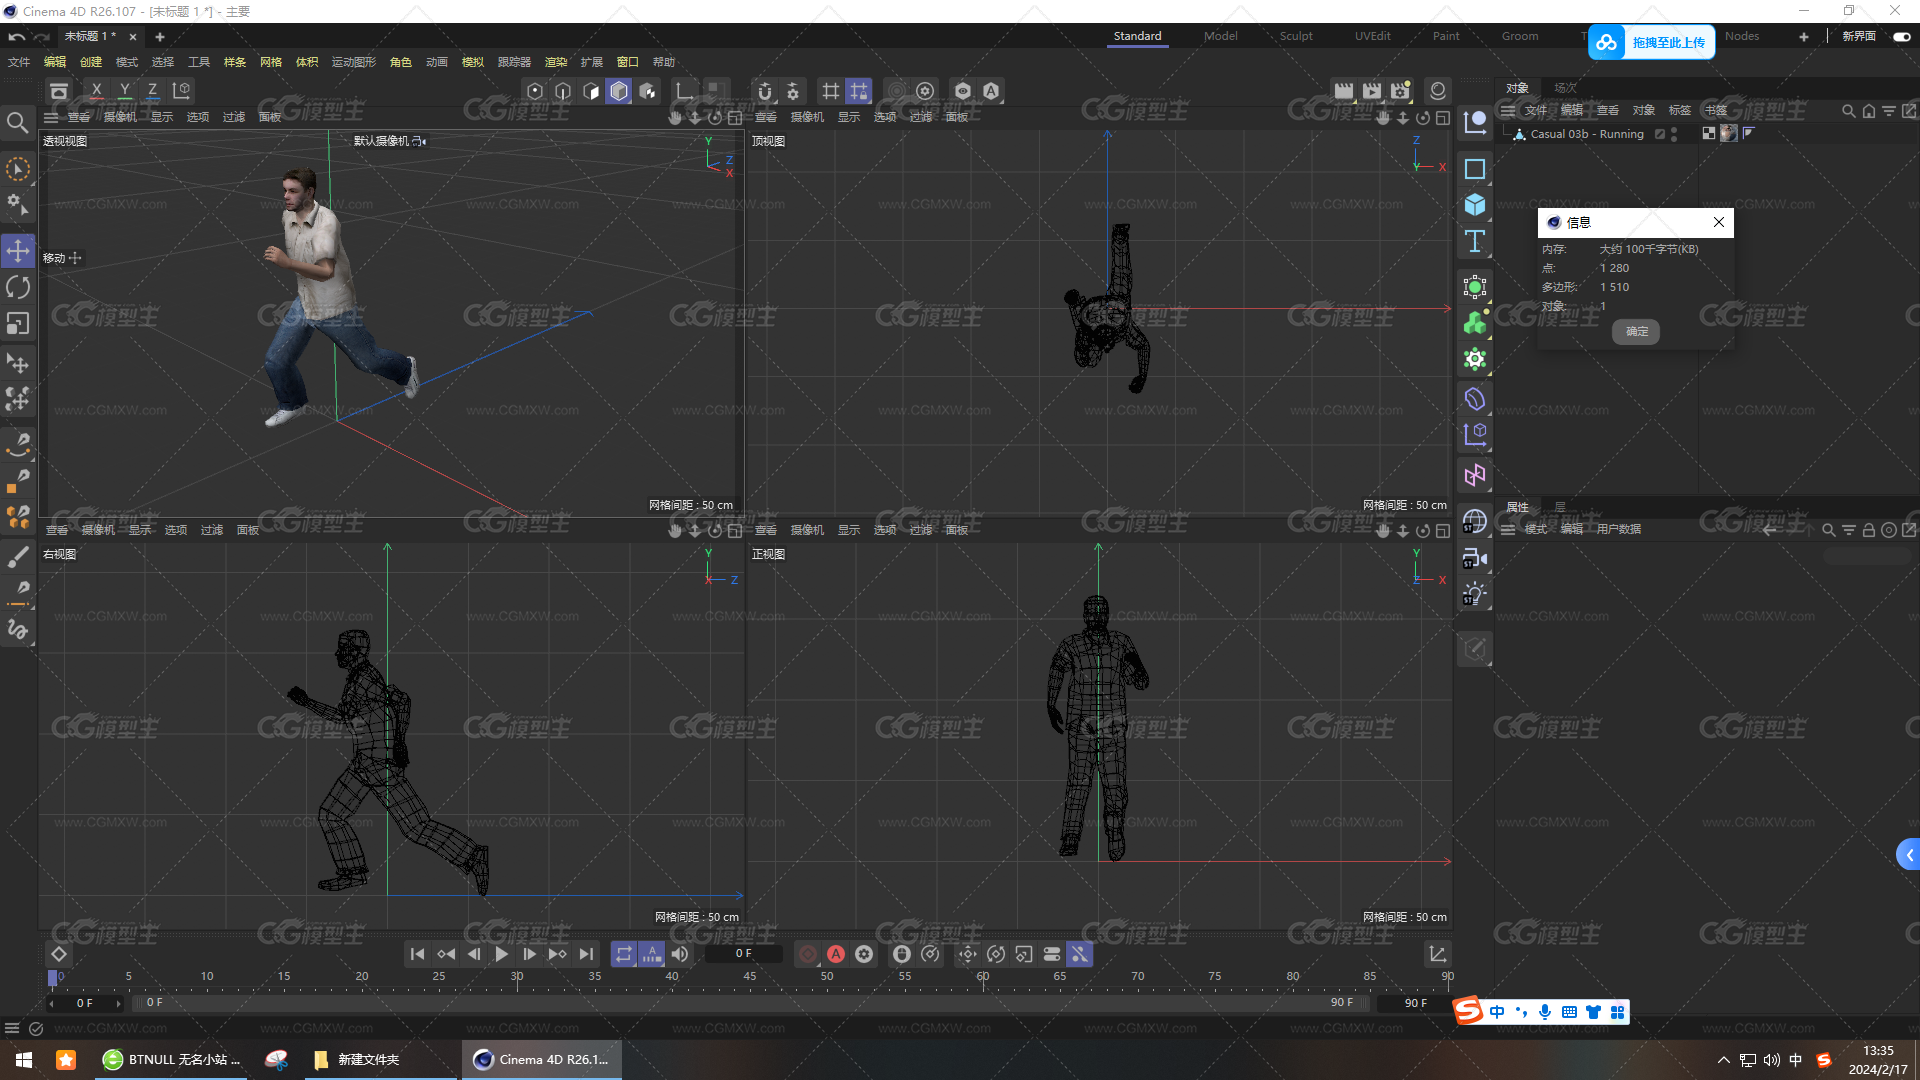Screen dimensions: 1920x1080
Task: Add a new layout with plus icon
Action: click(1804, 36)
